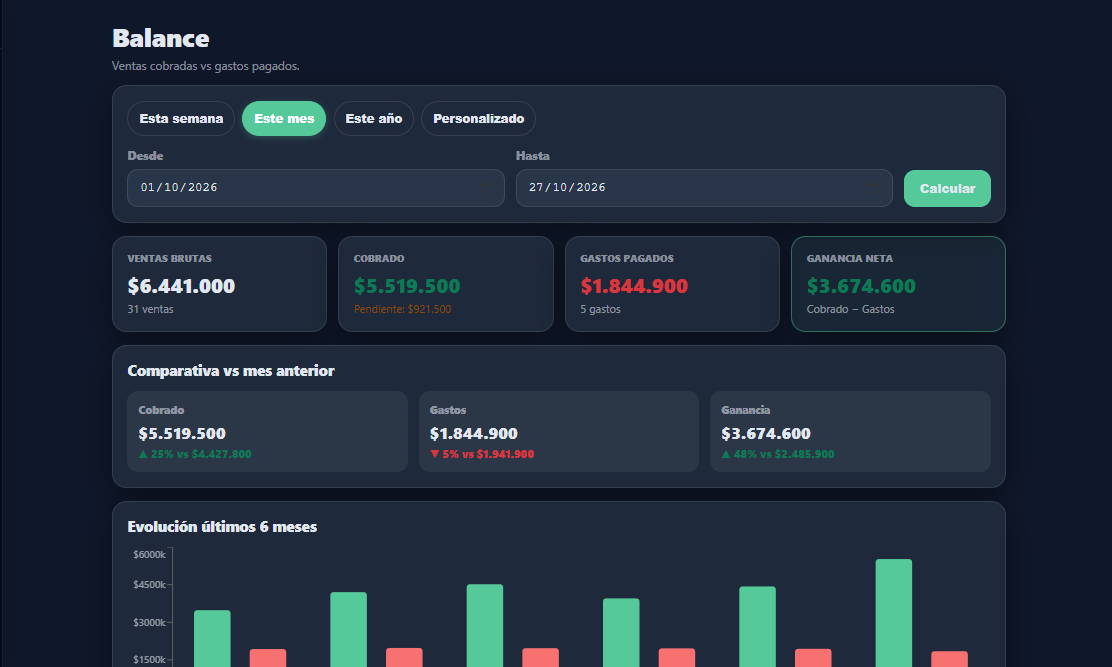Click the Comparativa vs mes anterior heading
Screen dimensions: 1112x667
(x=230, y=371)
